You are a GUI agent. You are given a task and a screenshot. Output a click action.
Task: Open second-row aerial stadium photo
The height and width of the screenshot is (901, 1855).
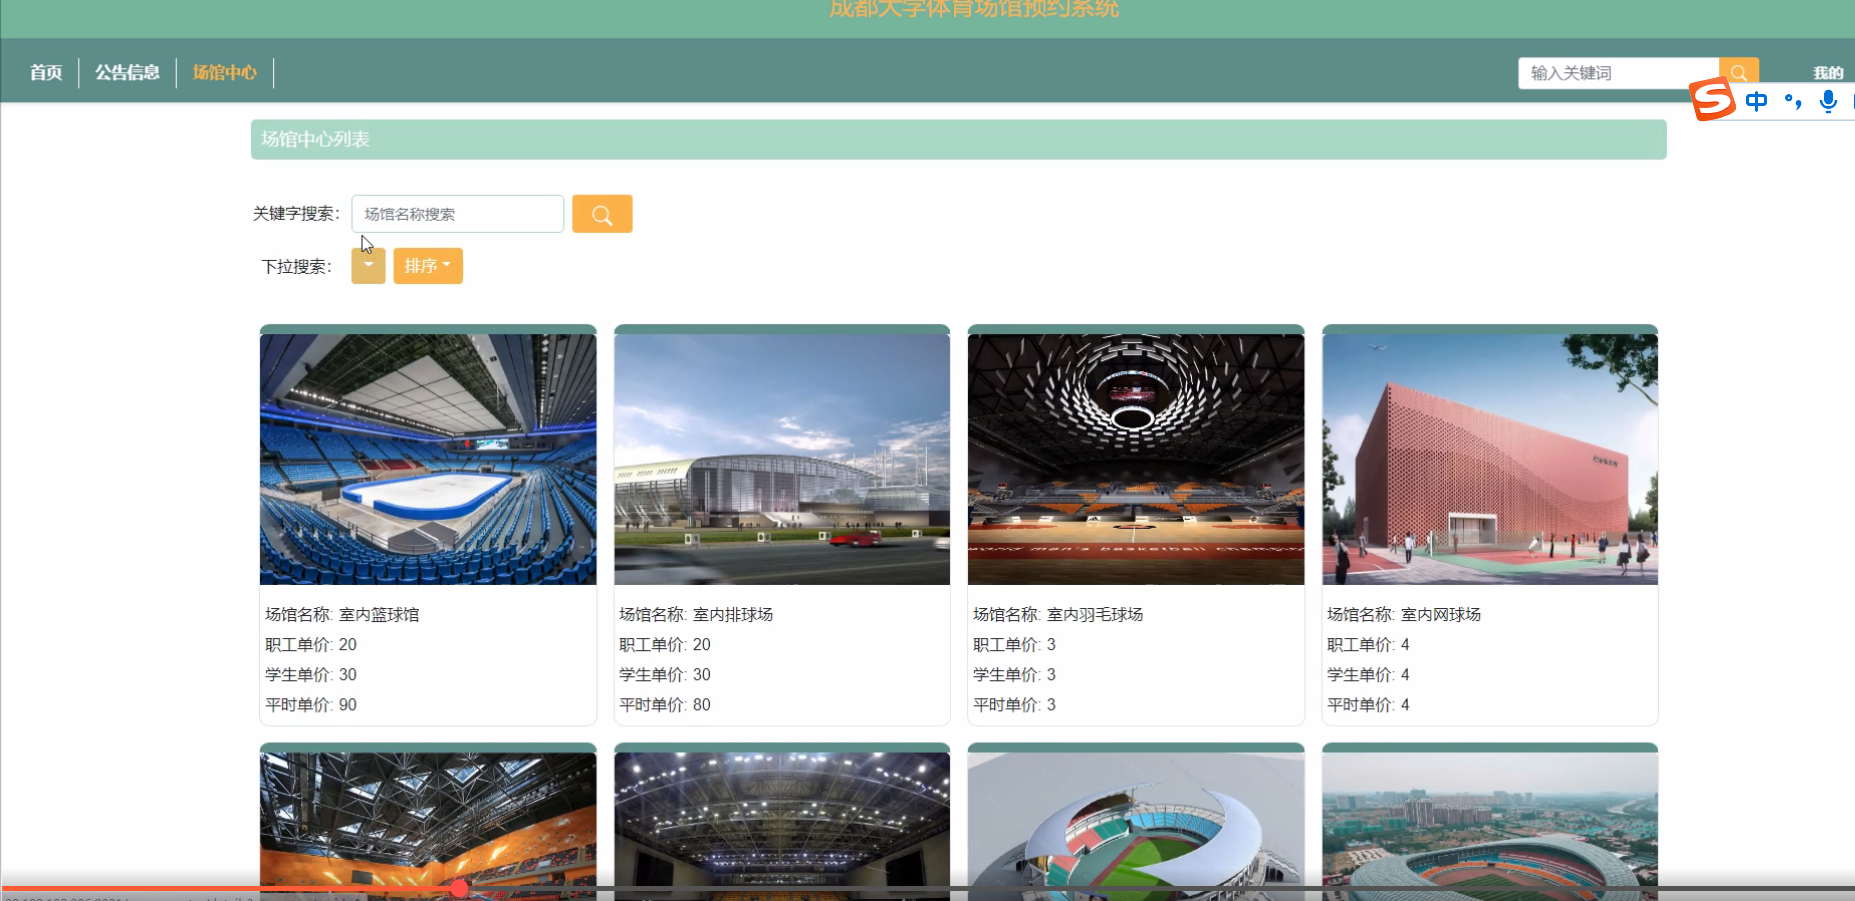[1490, 826]
